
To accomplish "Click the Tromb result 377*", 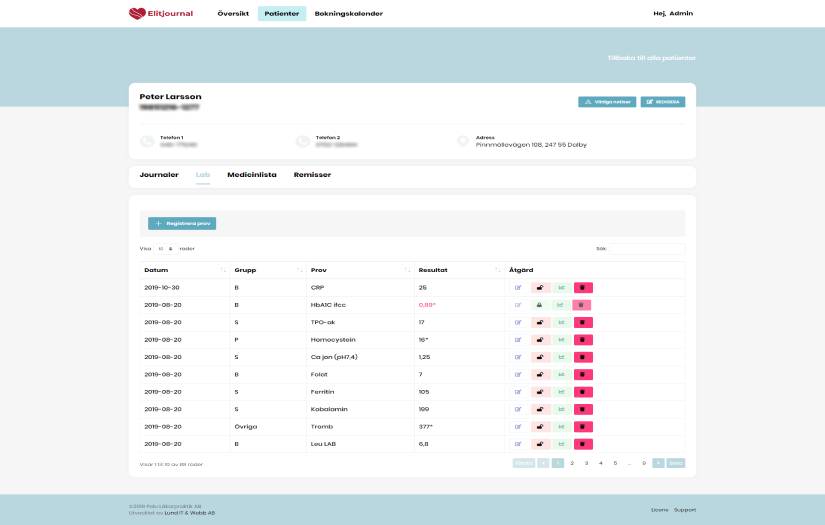I will [x=426, y=427].
